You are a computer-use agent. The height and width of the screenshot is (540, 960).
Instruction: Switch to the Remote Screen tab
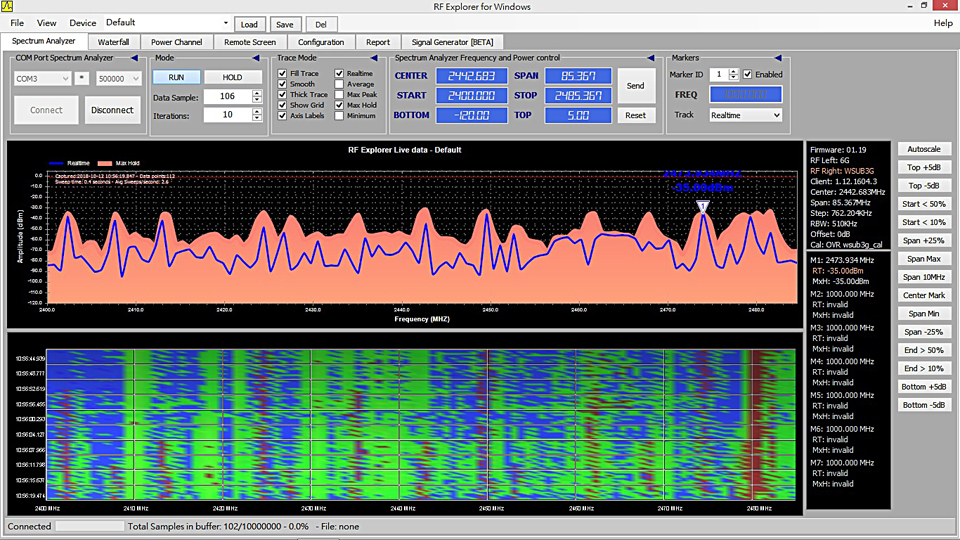[x=250, y=42]
